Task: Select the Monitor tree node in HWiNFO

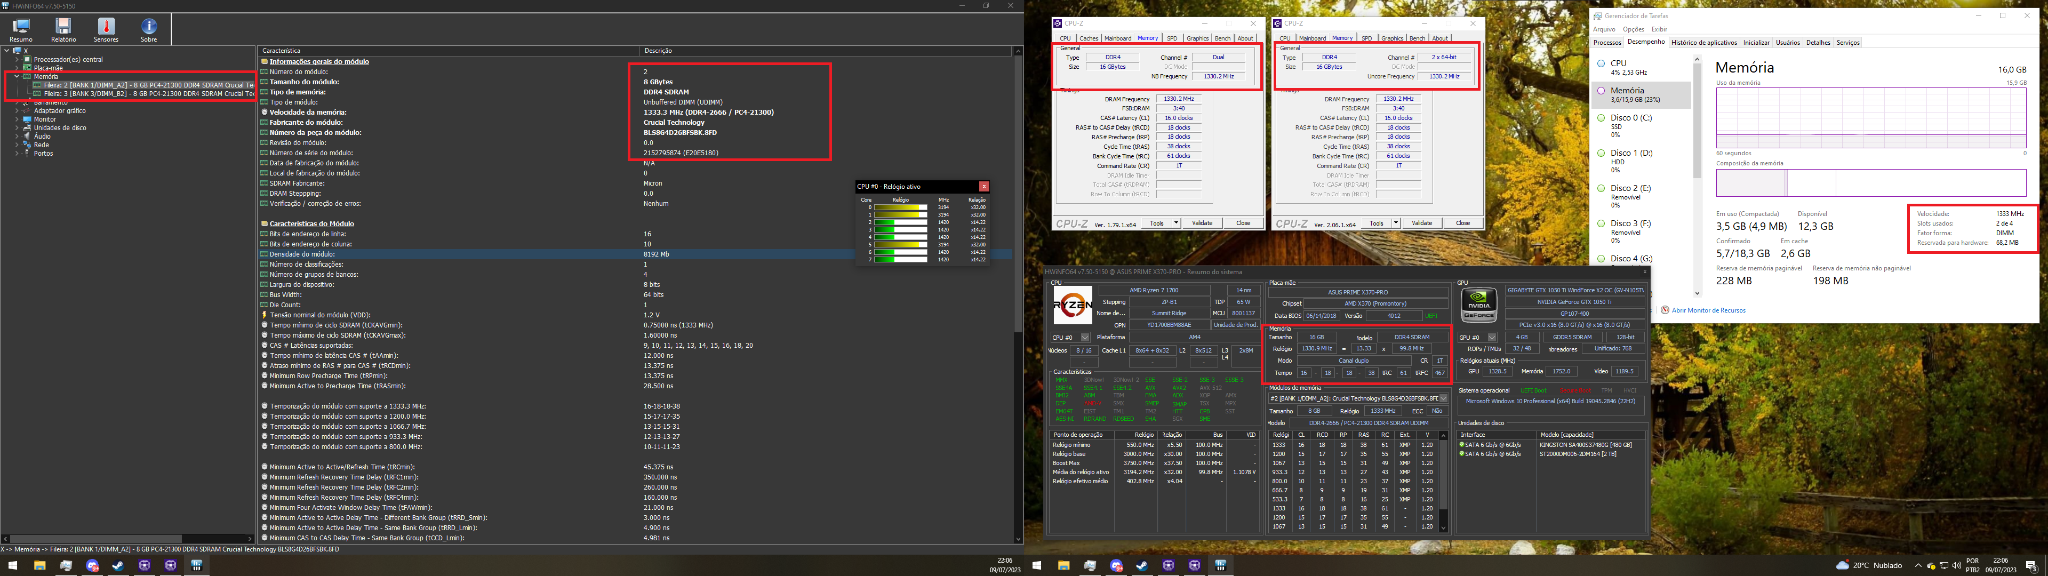Action: pyautogui.click(x=45, y=120)
